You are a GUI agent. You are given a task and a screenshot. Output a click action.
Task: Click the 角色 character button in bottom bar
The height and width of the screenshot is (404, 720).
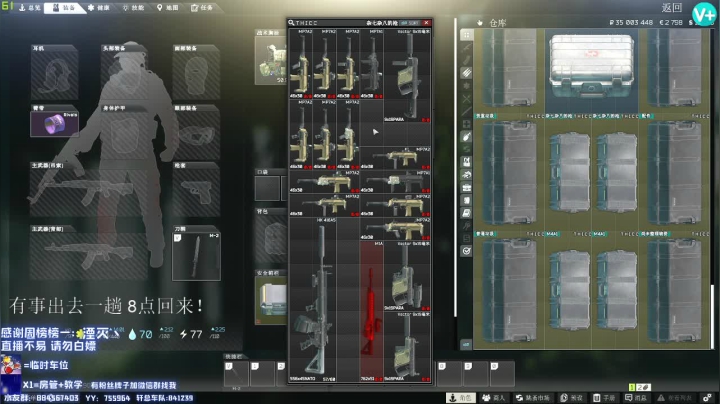pyautogui.click(x=461, y=398)
